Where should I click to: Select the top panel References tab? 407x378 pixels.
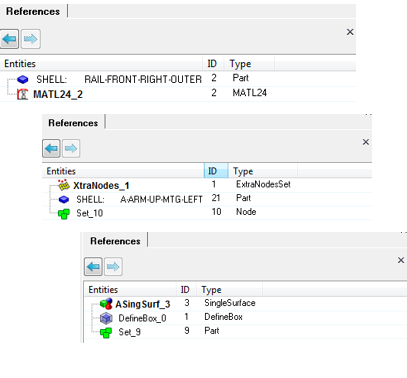(33, 11)
